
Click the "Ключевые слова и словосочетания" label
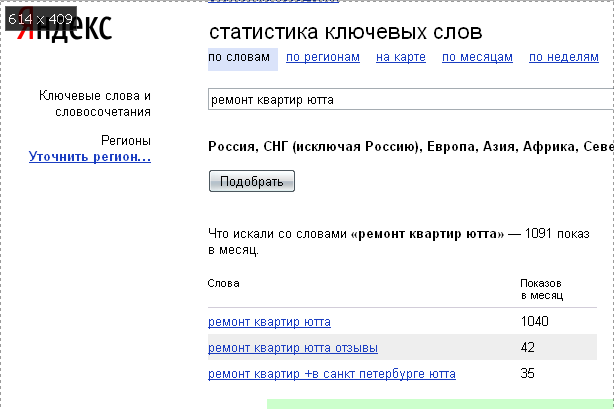click(95, 103)
